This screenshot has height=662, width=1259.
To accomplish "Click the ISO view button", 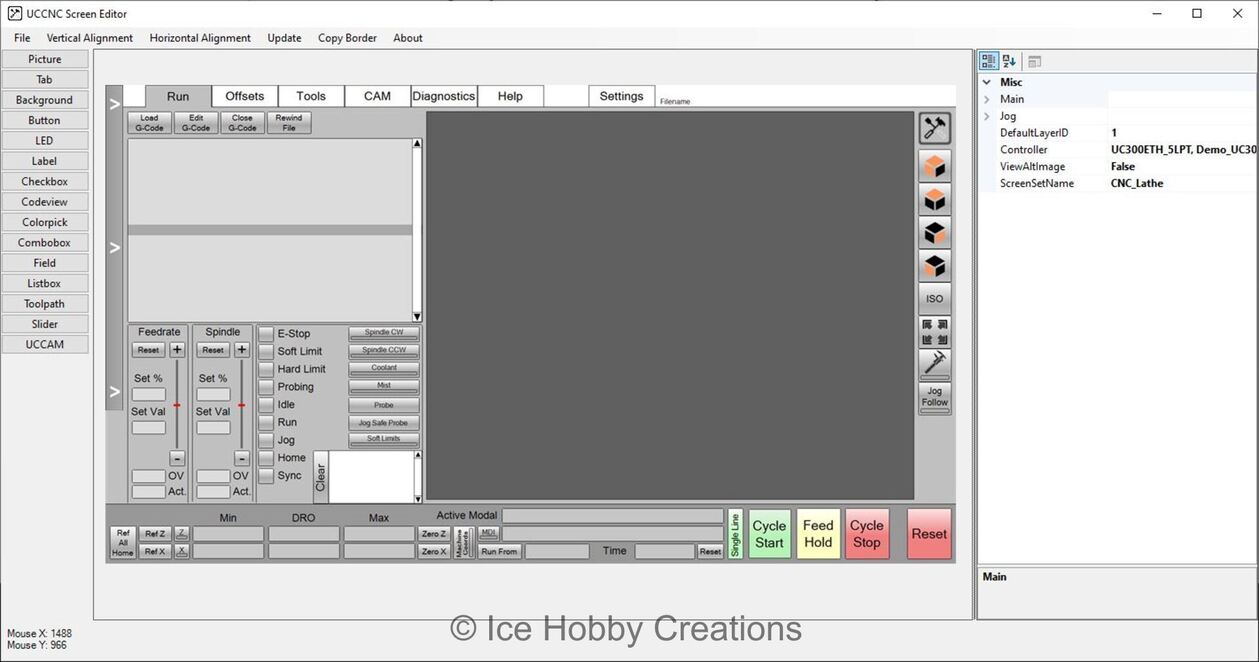I will tap(935, 299).
